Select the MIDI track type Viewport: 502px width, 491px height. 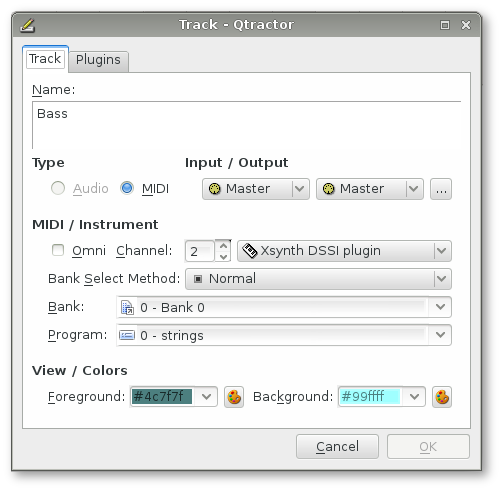[x=127, y=188]
